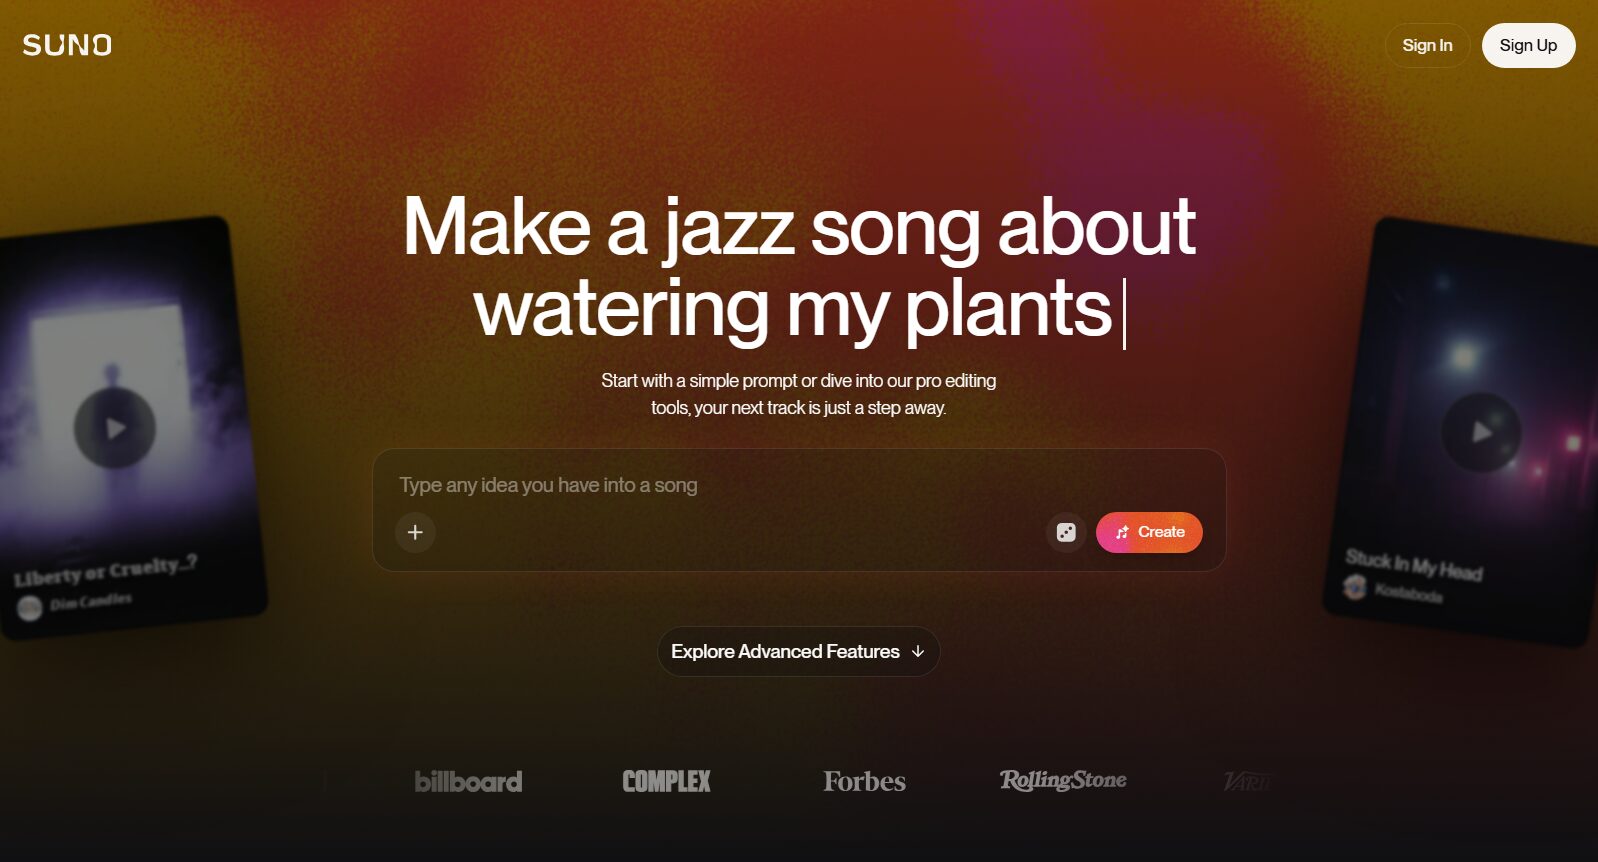Open the Liberty or Cruelty song title
This screenshot has height=862, width=1598.
tap(105, 571)
